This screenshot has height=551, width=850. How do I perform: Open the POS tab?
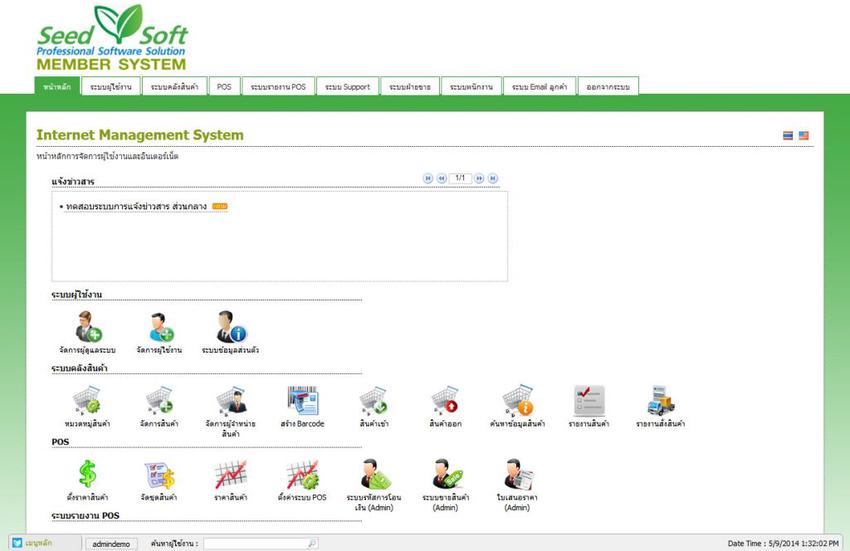[224, 86]
